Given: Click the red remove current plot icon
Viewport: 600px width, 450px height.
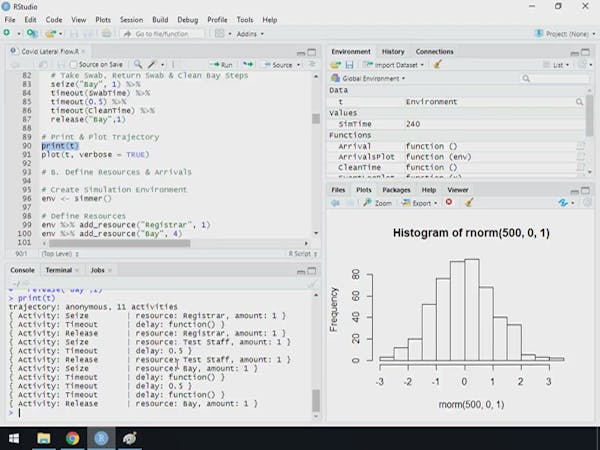Looking at the screenshot, I should (x=449, y=202).
